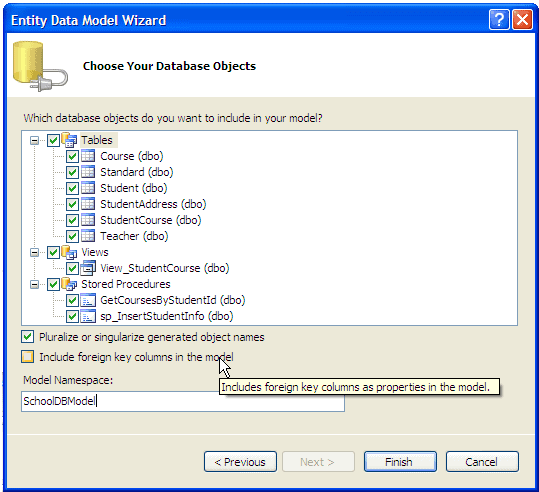Collapse the Stored Procedures tree node
This screenshot has height=492, width=539.
pyautogui.click(x=34, y=284)
